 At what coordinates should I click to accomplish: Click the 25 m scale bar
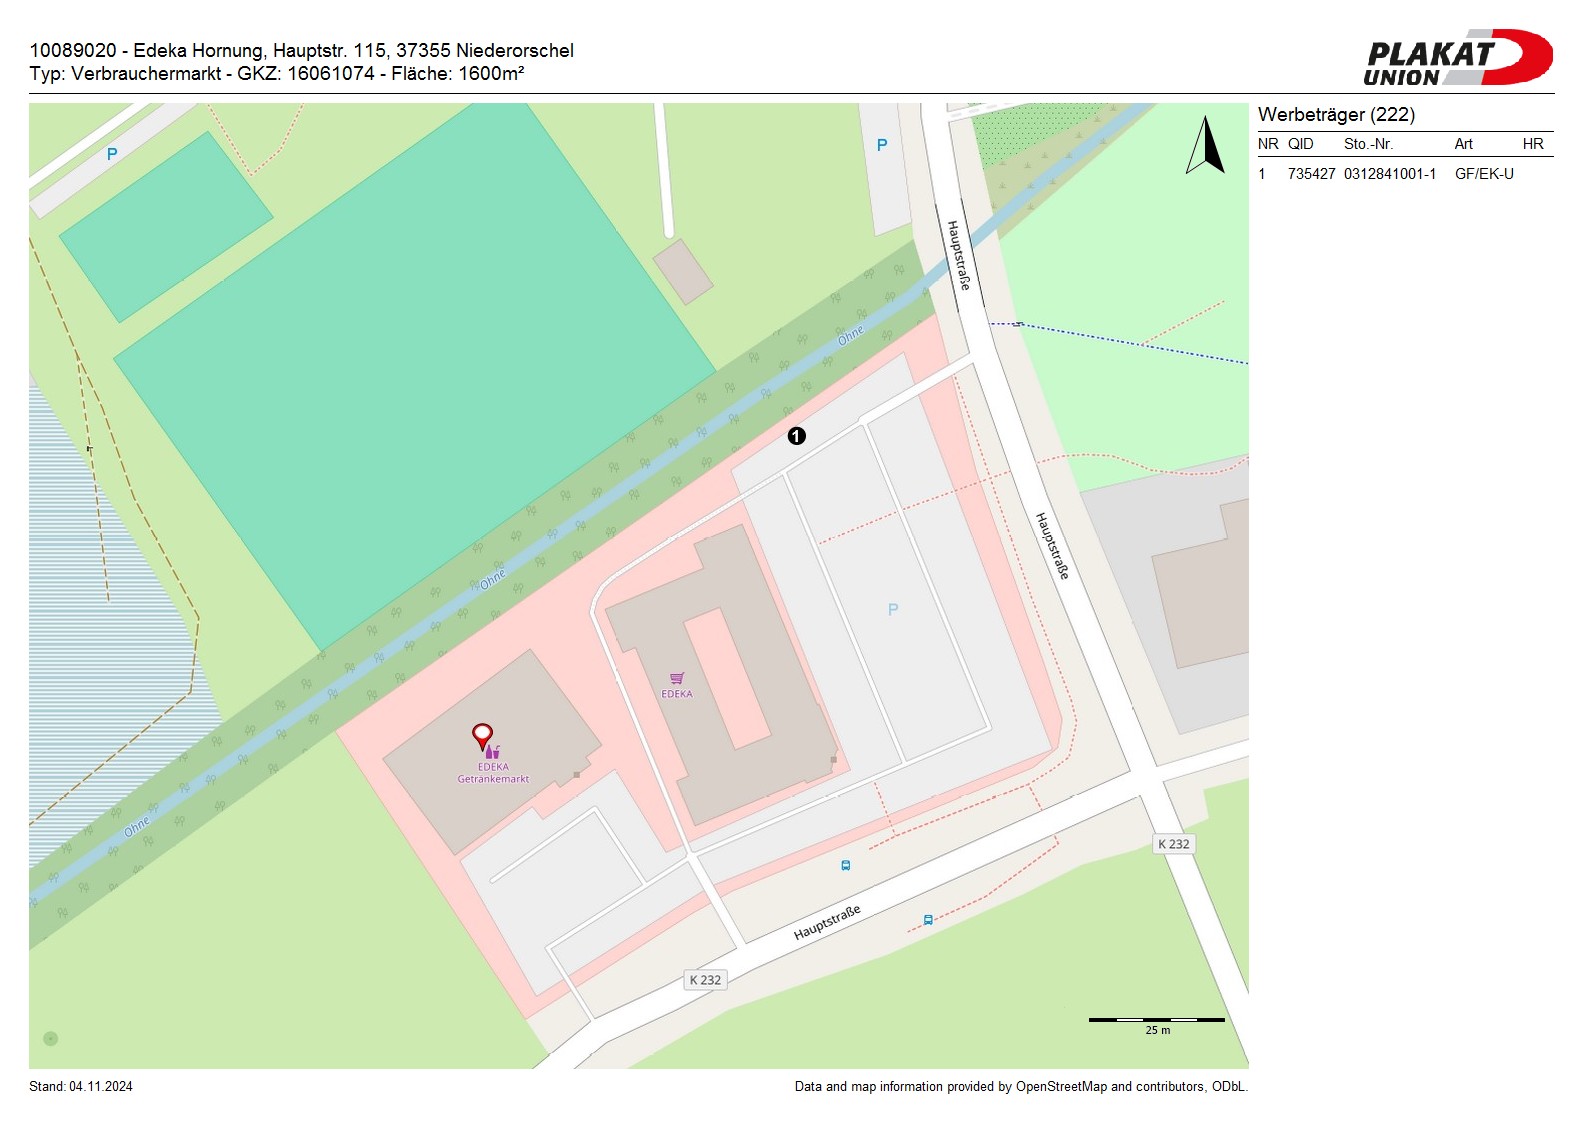click(1156, 1021)
